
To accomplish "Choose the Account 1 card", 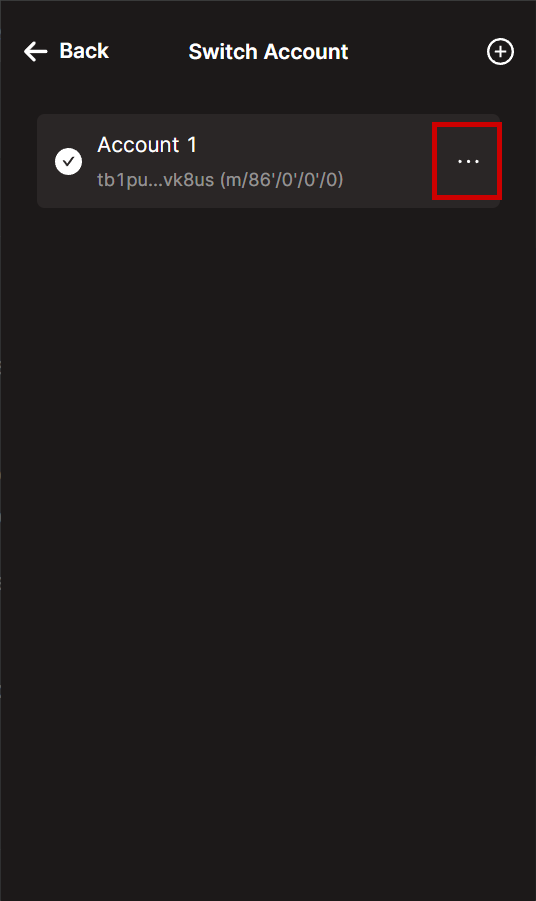I will [268, 161].
